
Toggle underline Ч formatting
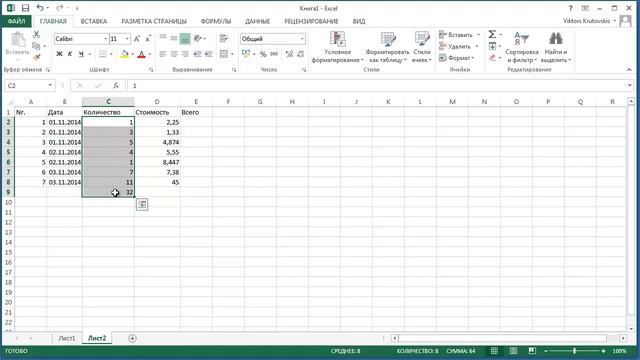[x=81, y=54]
